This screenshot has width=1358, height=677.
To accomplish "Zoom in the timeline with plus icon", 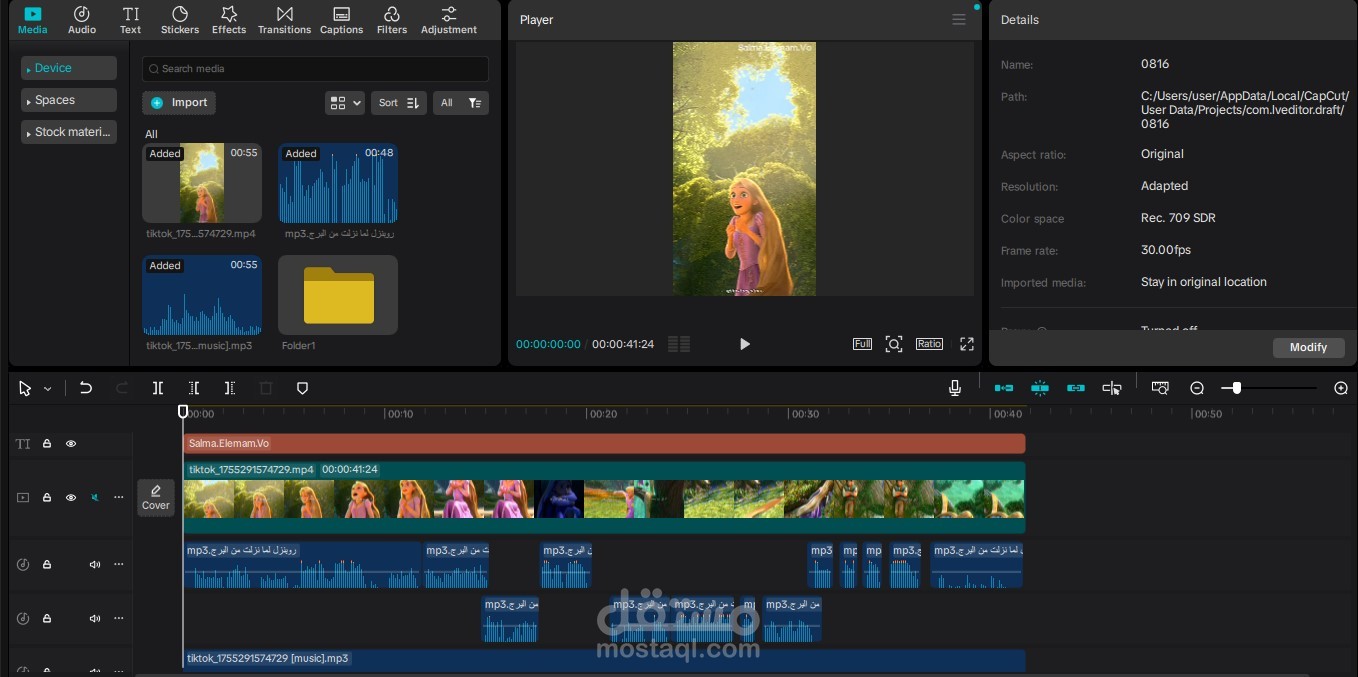I will (x=1341, y=388).
